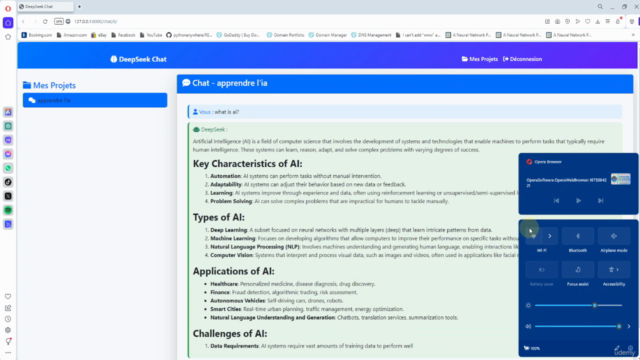Adjust the volume slider handle
This screenshot has width=640, height=360.
click(x=619, y=326)
